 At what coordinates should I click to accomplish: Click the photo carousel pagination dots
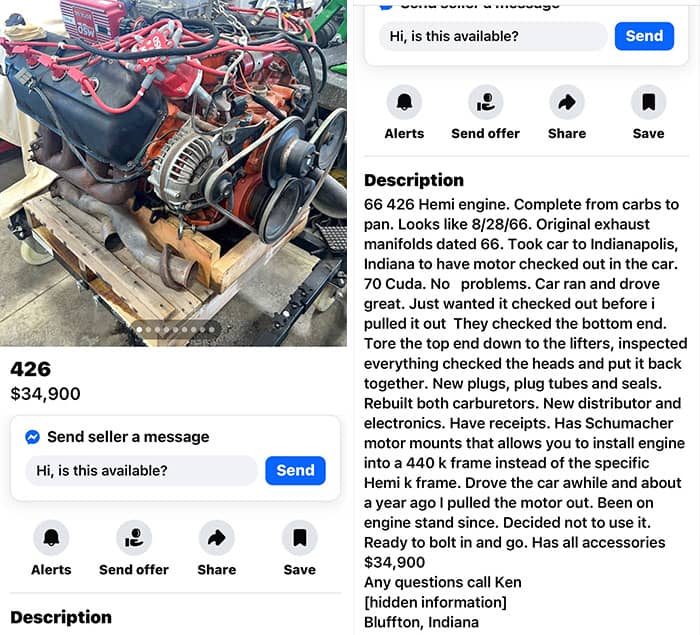click(x=174, y=329)
